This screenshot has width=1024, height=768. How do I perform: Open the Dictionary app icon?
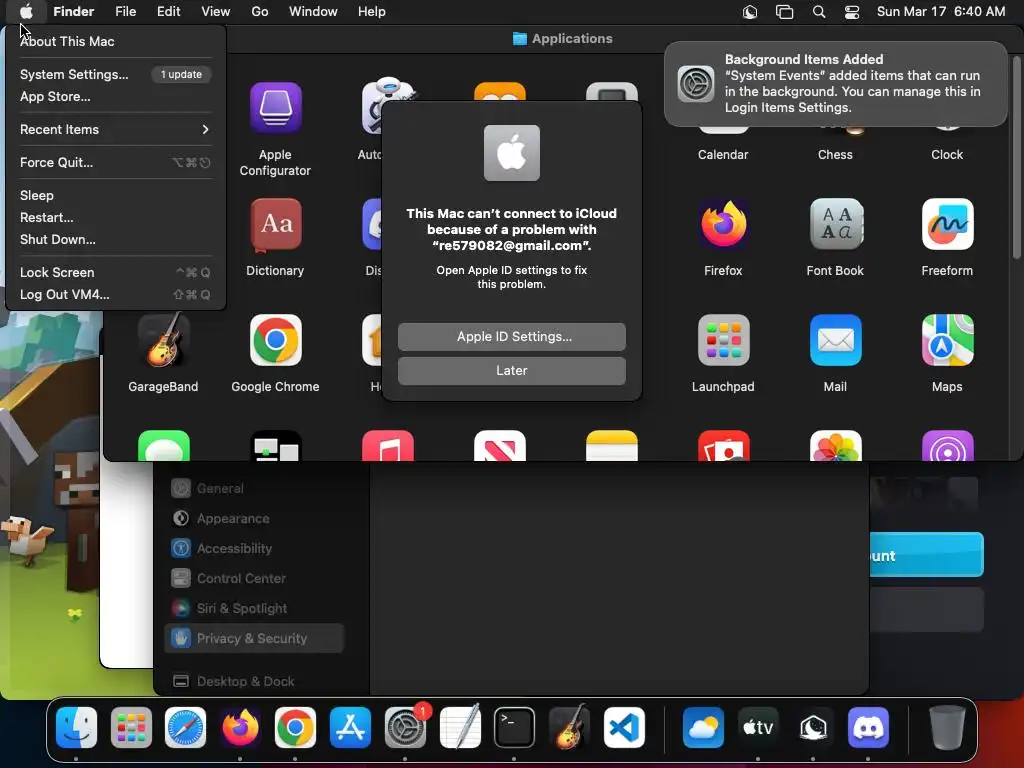(275, 224)
